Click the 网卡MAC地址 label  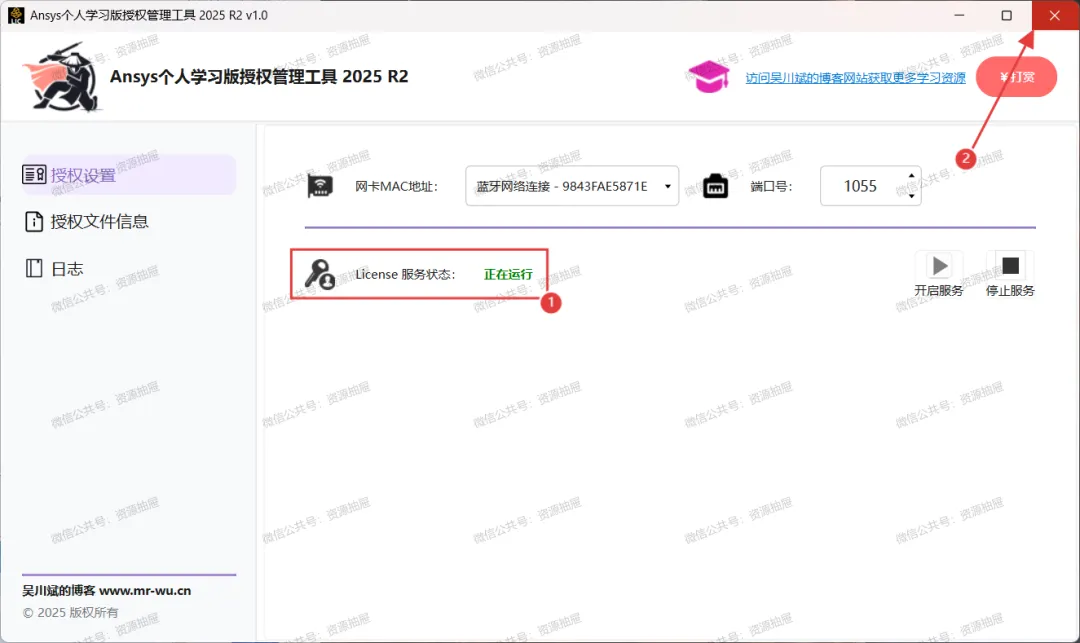tap(396, 187)
